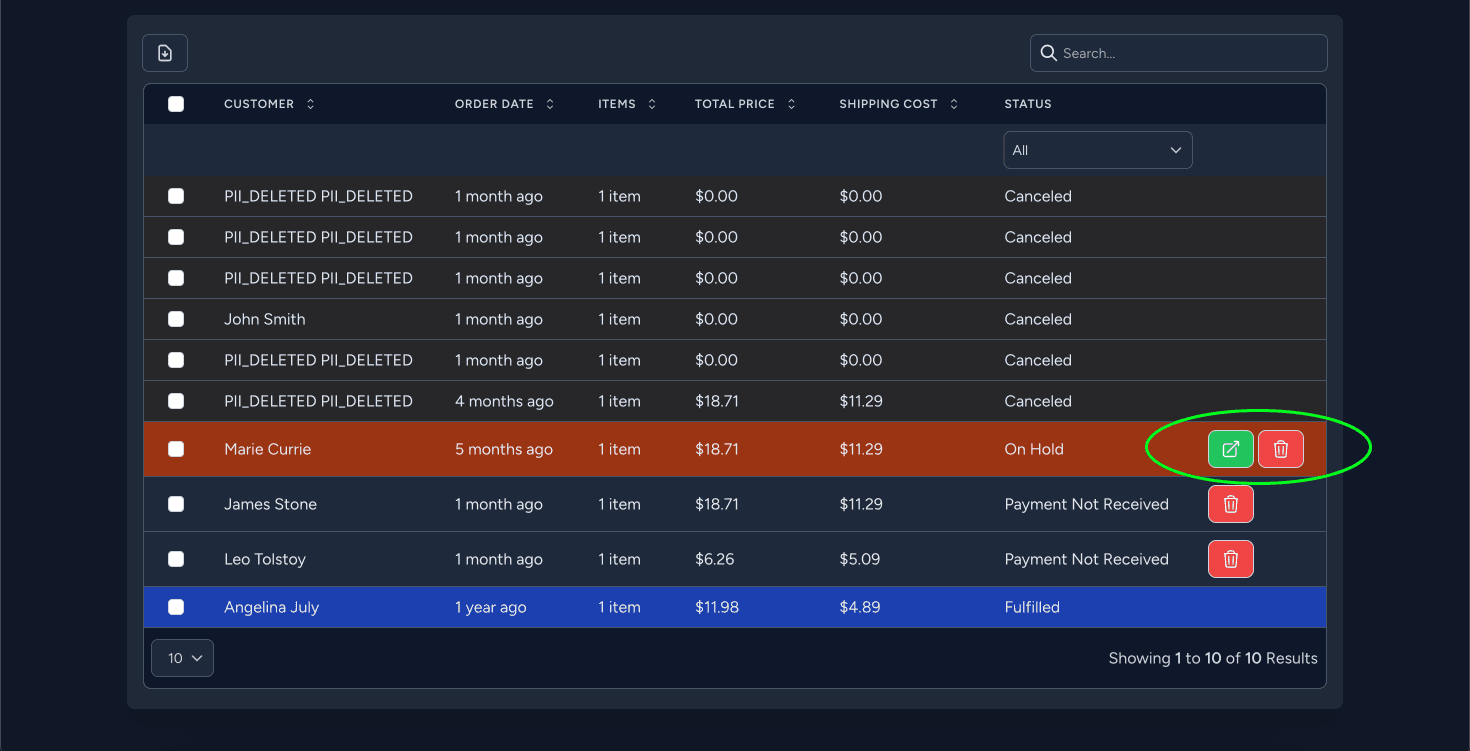Viewport: 1470px width, 751px height.
Task: Click into the Search input field
Action: coord(1178,53)
